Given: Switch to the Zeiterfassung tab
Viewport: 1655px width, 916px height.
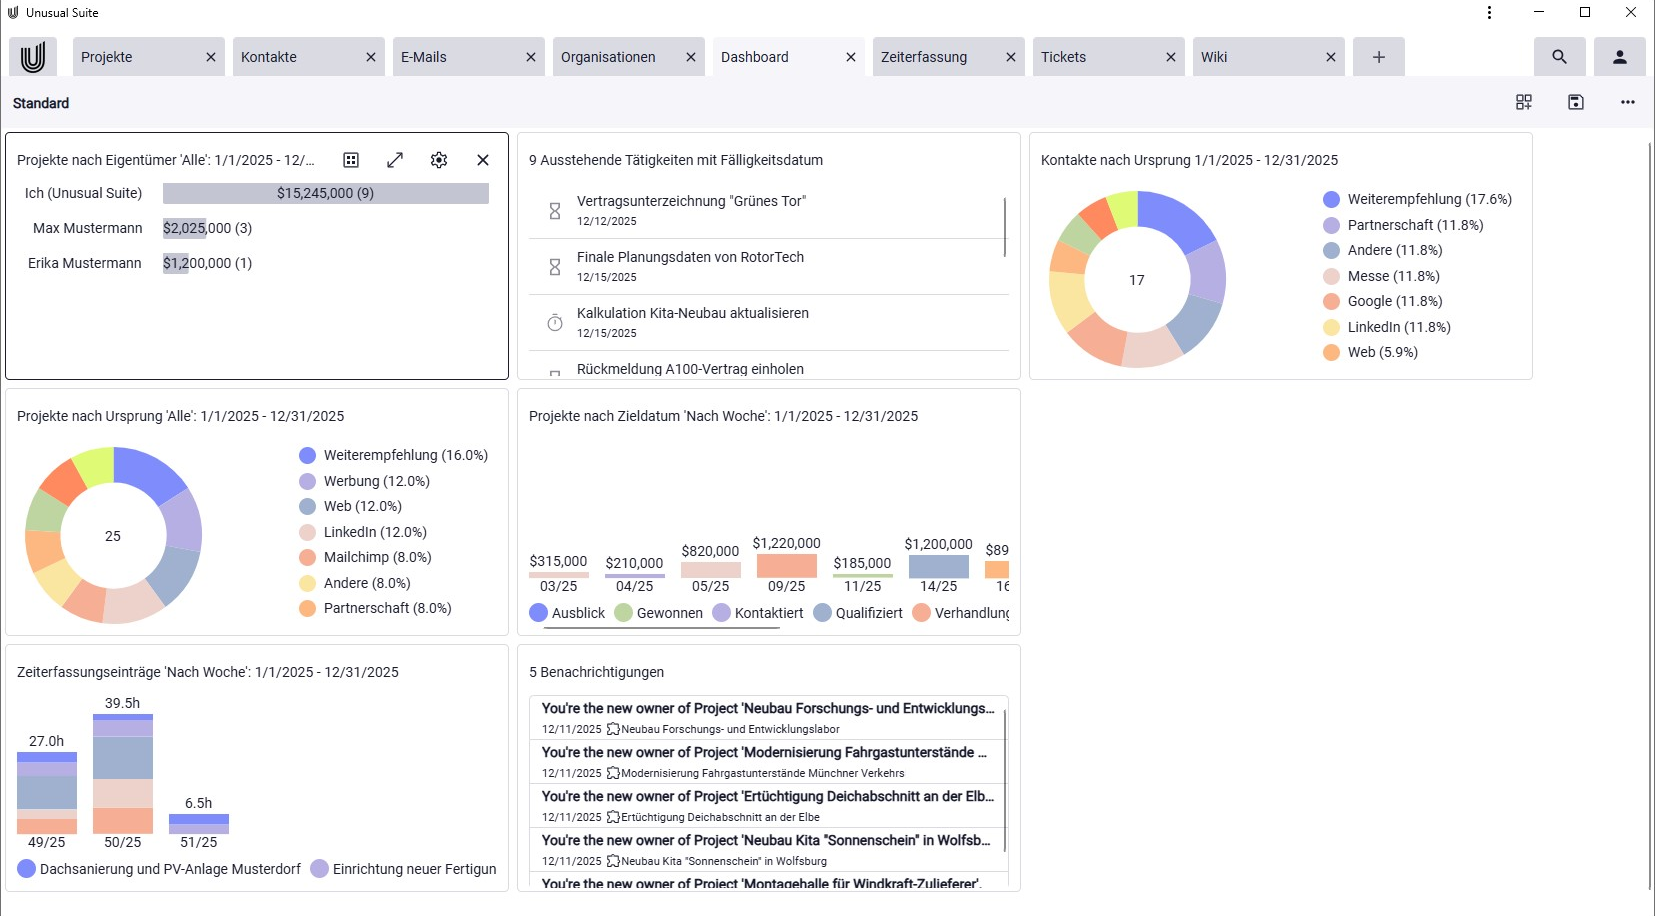Looking at the screenshot, I should point(924,57).
